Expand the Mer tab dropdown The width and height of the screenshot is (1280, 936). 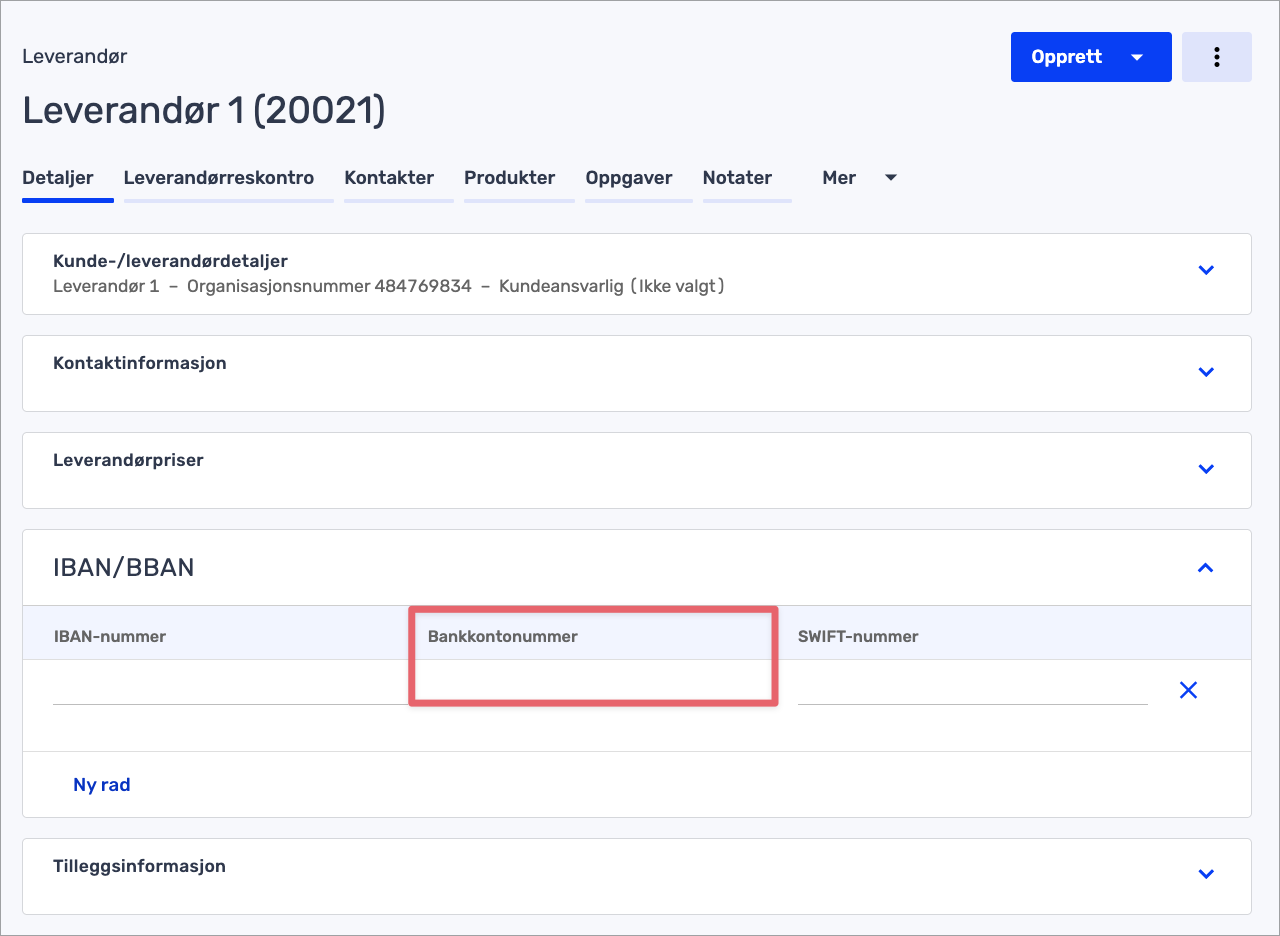tap(859, 178)
